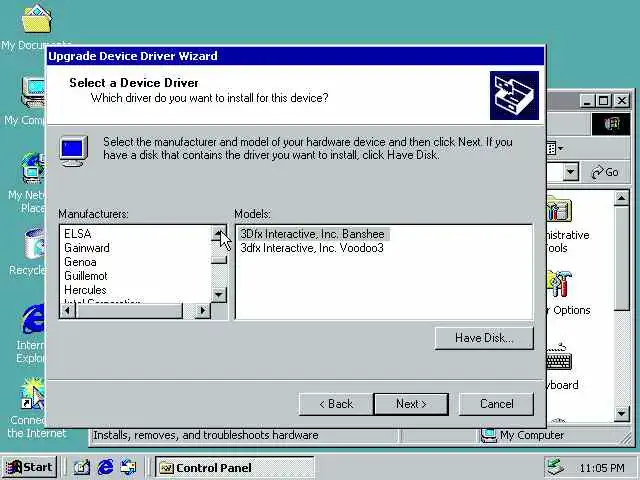The image size is (640, 480).
Task: Click Control Panel vertical scrollbar thumb
Action: (622, 259)
